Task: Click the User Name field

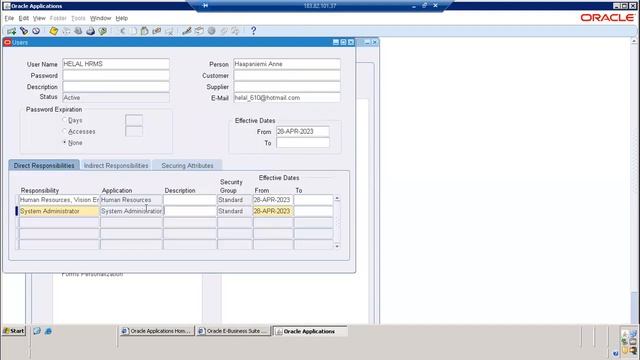Action: pyautogui.click(x=116, y=64)
